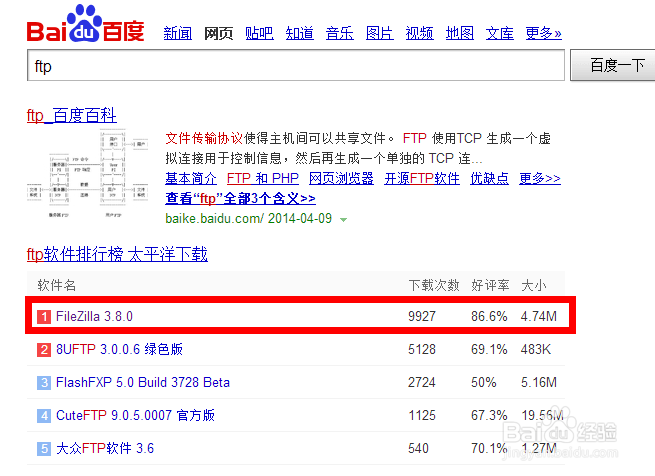655x476 pixels.
Task: Open the 视频 video tab
Action: pyautogui.click(x=419, y=33)
